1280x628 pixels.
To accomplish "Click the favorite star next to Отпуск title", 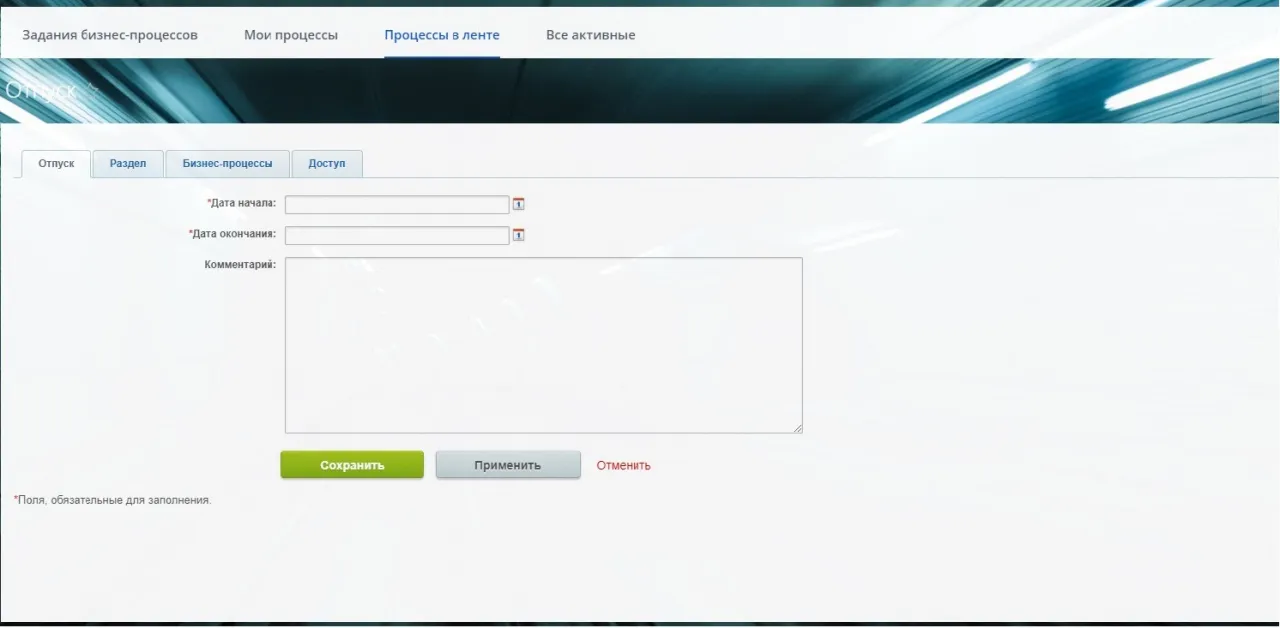I will pos(92,90).
